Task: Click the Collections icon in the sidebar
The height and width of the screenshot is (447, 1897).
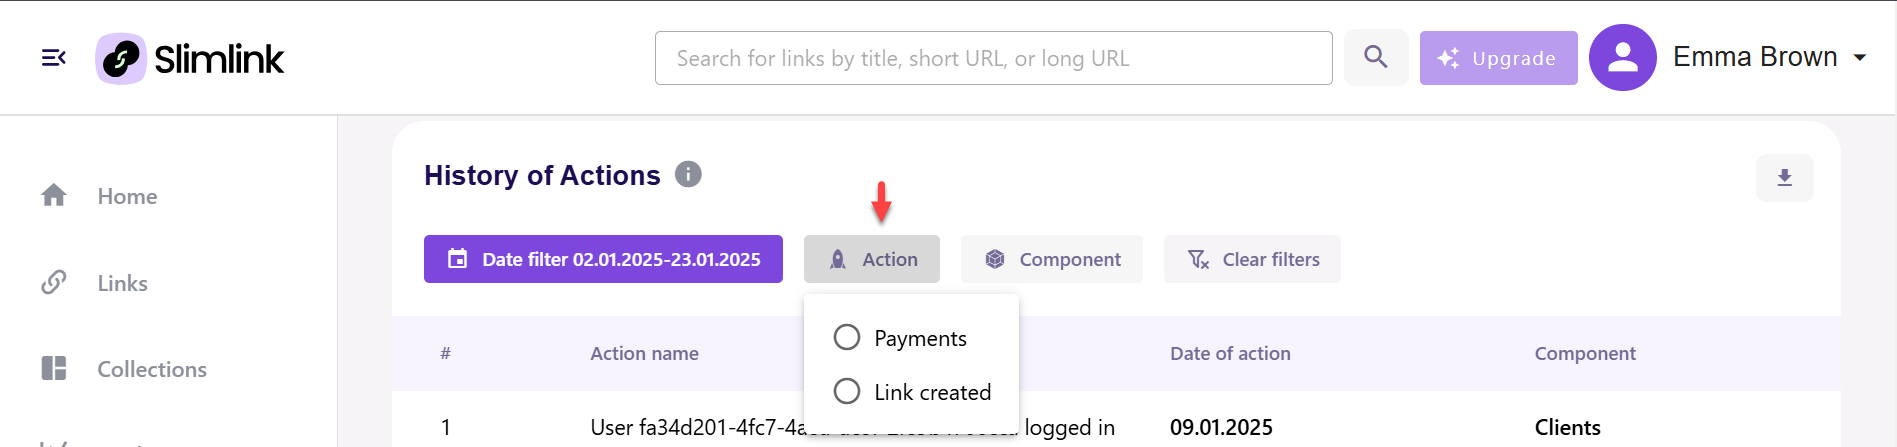Action: coord(54,368)
